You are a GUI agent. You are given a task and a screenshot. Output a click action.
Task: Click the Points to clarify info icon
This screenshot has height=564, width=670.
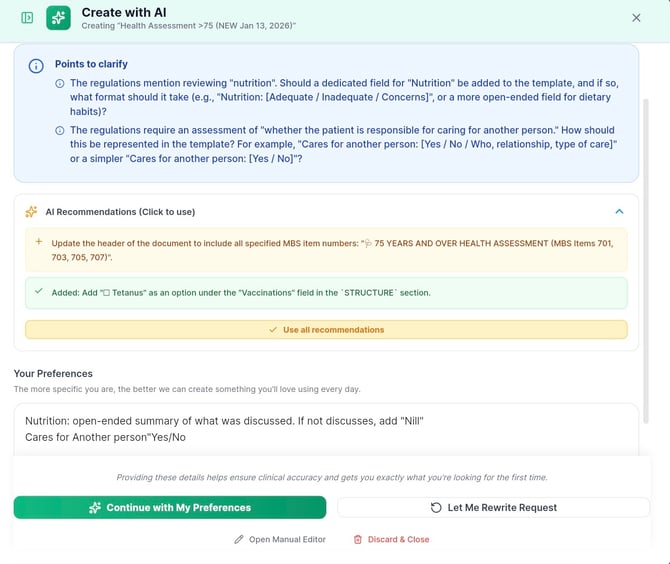tap(36, 66)
